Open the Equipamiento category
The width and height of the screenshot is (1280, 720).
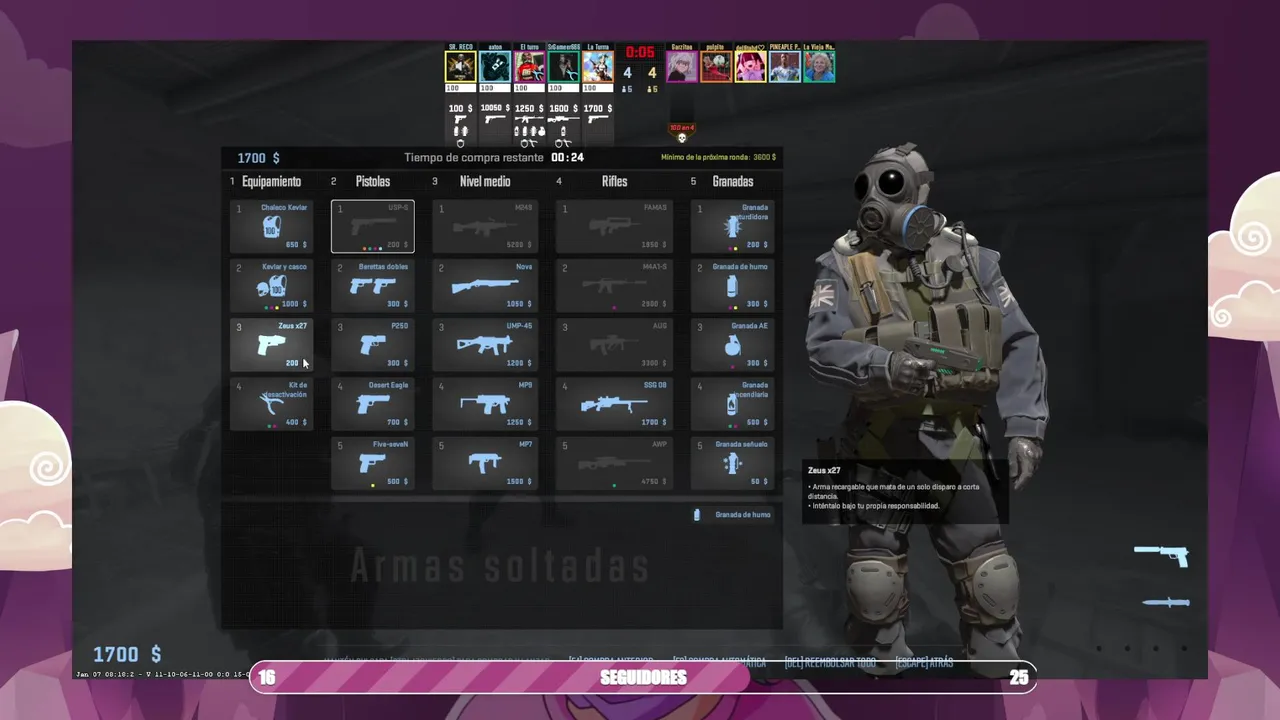(x=271, y=181)
